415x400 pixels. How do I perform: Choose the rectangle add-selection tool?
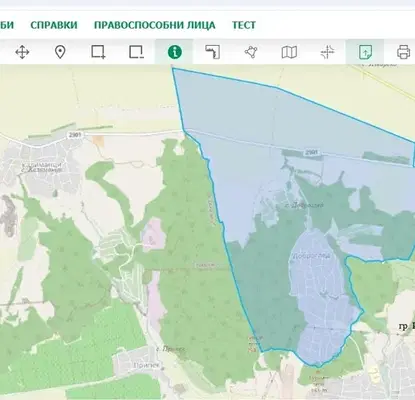pos(98,52)
